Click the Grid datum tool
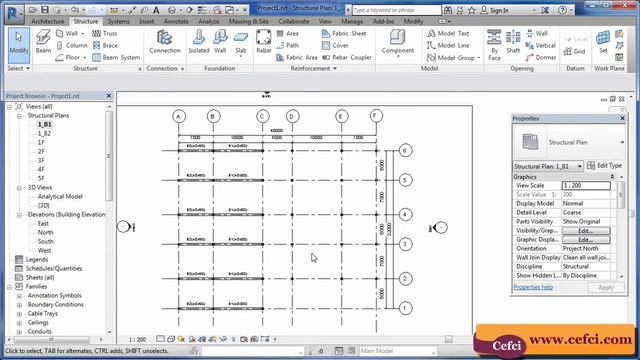This screenshot has height=360, width=640. pos(575,51)
